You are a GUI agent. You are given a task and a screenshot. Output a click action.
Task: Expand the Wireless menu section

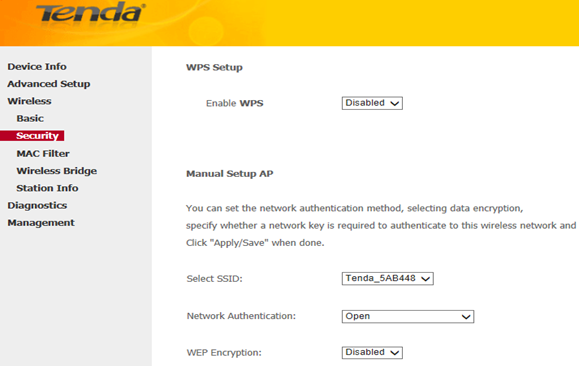29,101
